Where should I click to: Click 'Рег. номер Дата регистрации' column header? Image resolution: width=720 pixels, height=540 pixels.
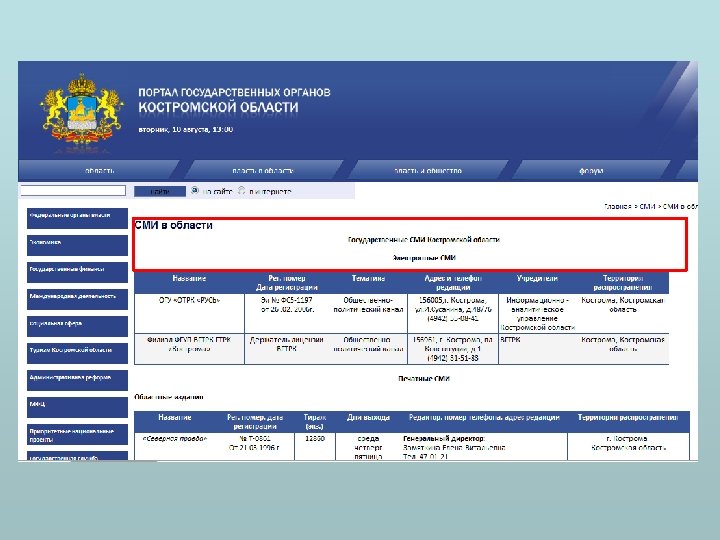(x=287, y=283)
